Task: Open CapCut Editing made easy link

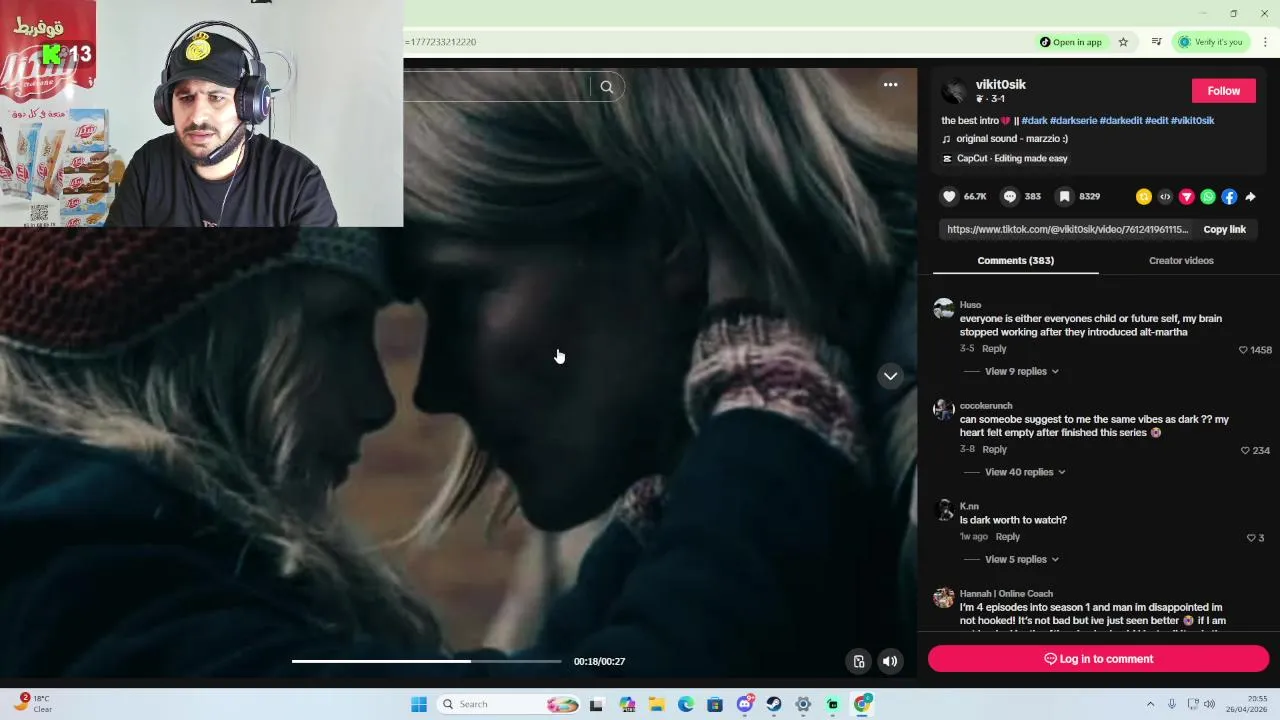Action: click(x=1012, y=159)
